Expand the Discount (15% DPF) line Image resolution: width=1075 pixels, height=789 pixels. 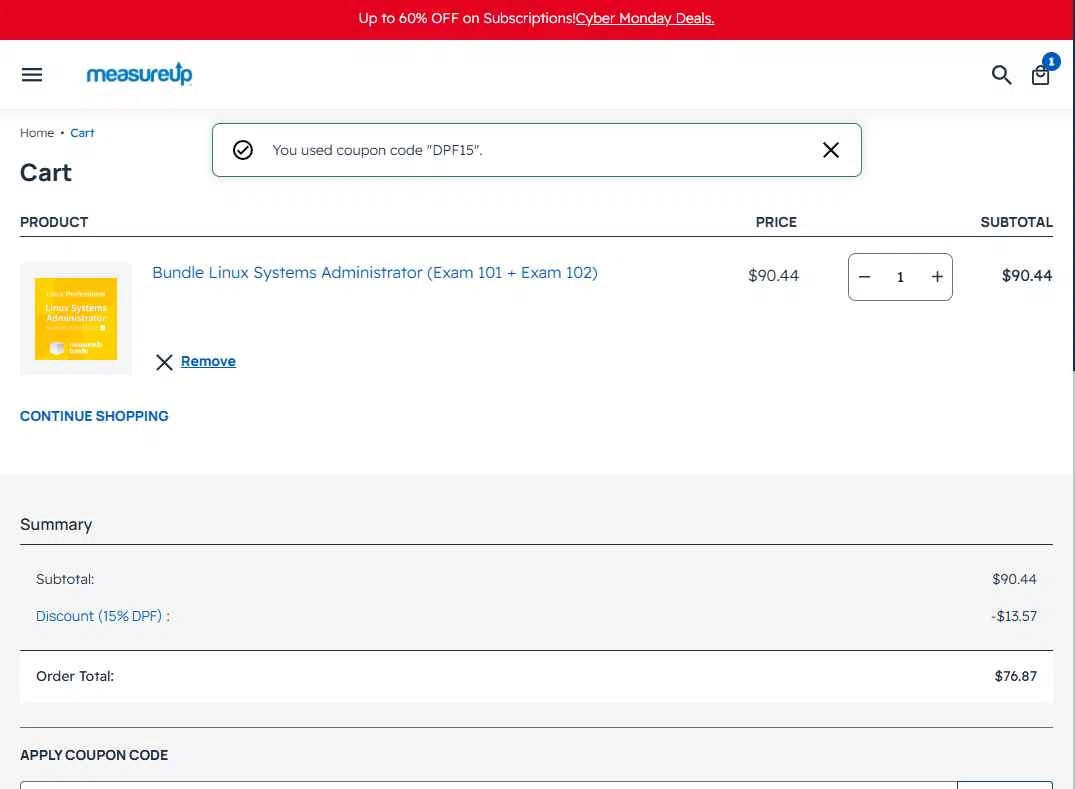103,616
